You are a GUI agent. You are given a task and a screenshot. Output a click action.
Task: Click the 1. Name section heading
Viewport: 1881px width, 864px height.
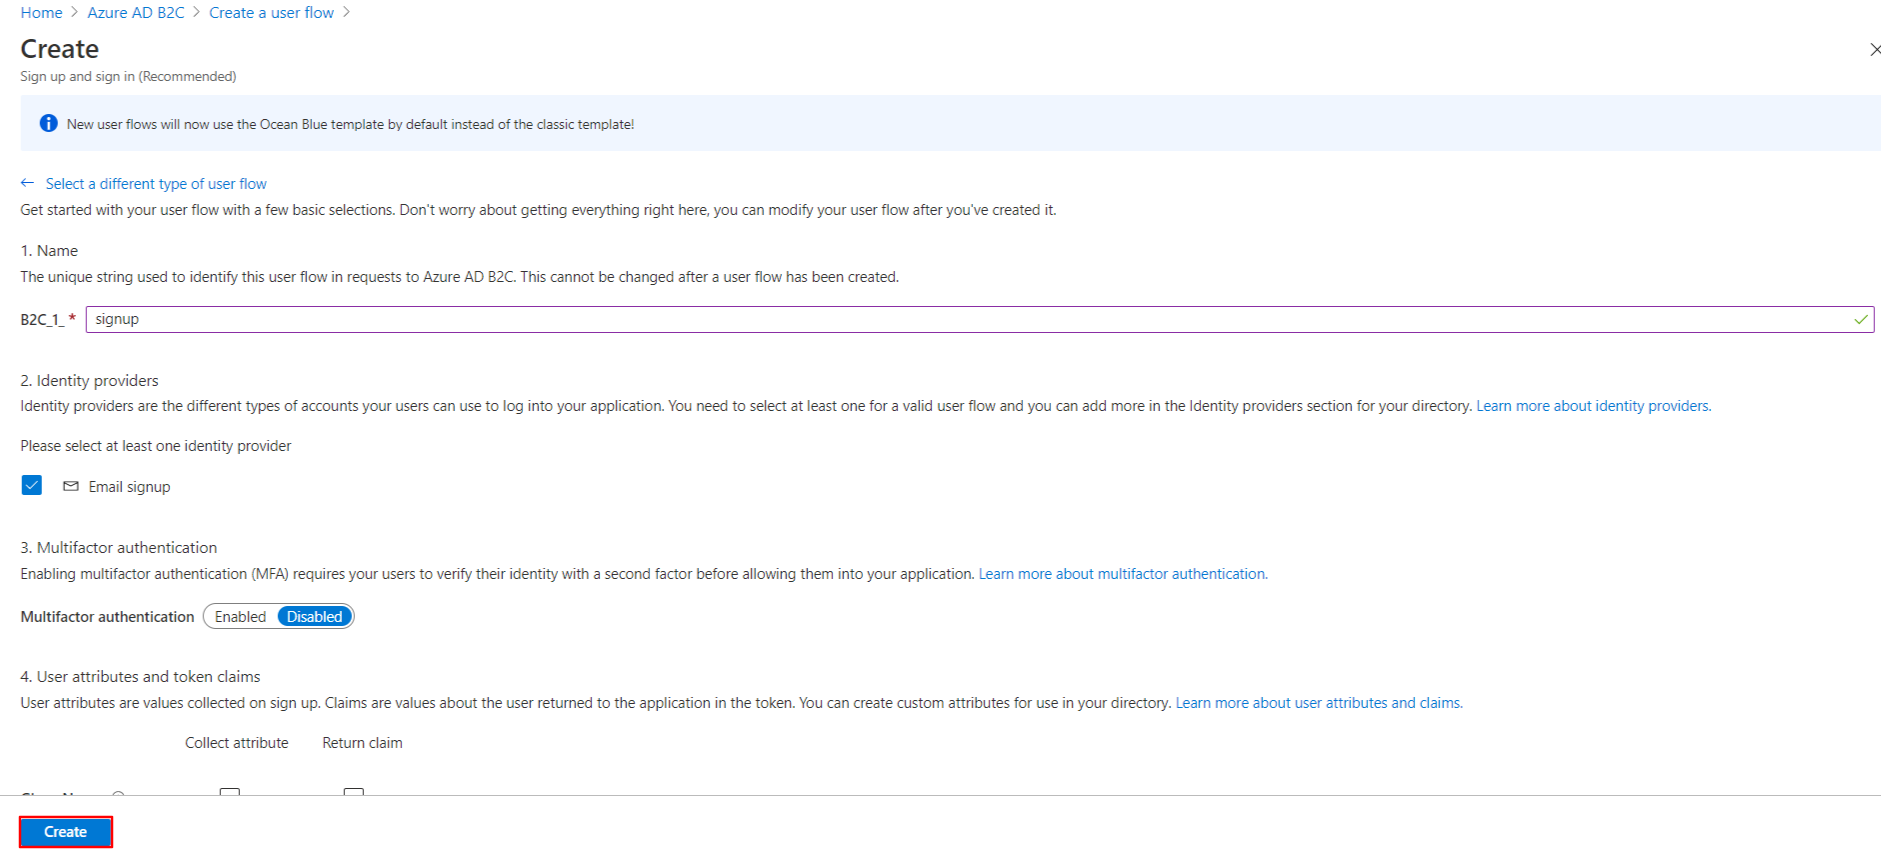[49, 251]
